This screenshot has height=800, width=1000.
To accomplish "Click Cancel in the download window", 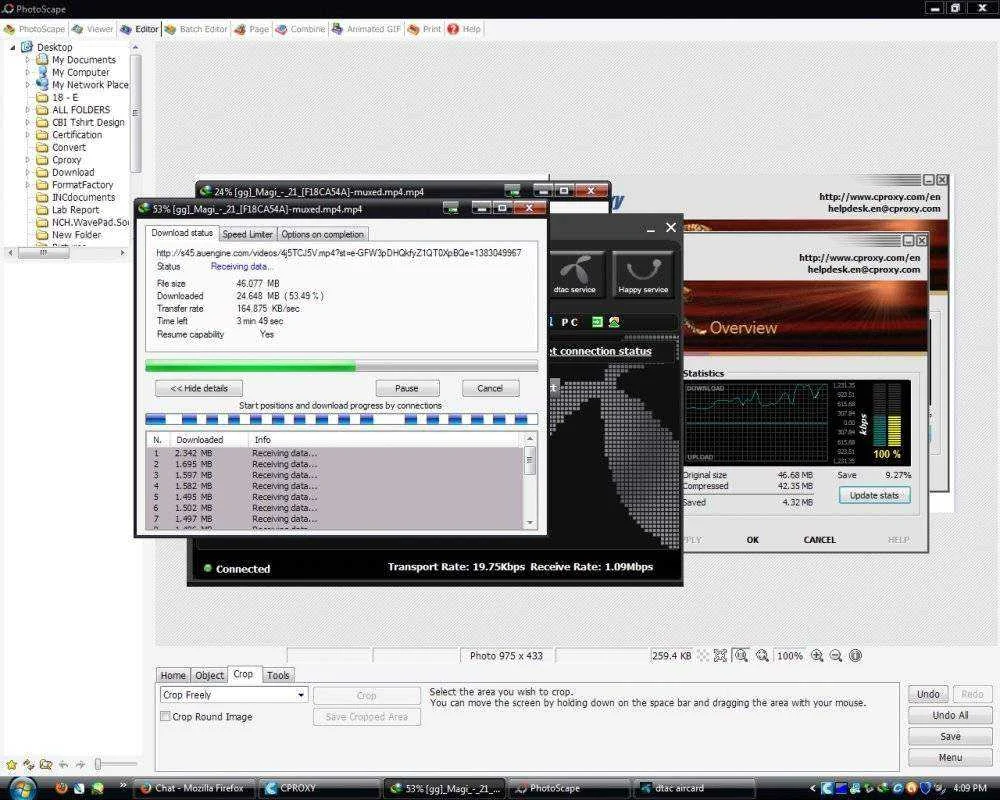I will coord(490,388).
